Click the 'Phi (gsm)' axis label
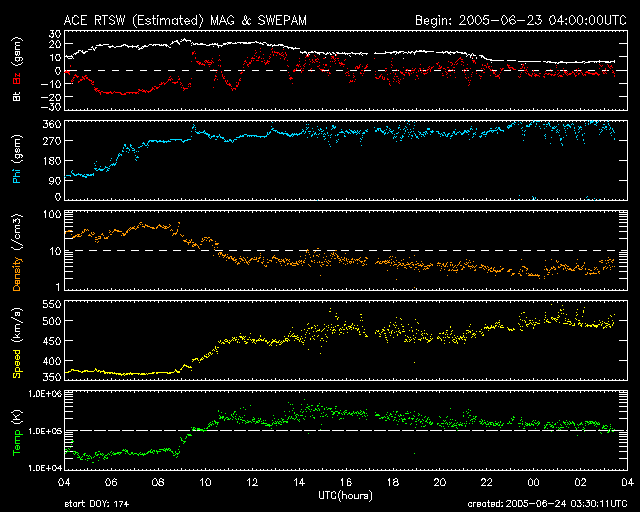640x512 pixels. click(x=17, y=159)
